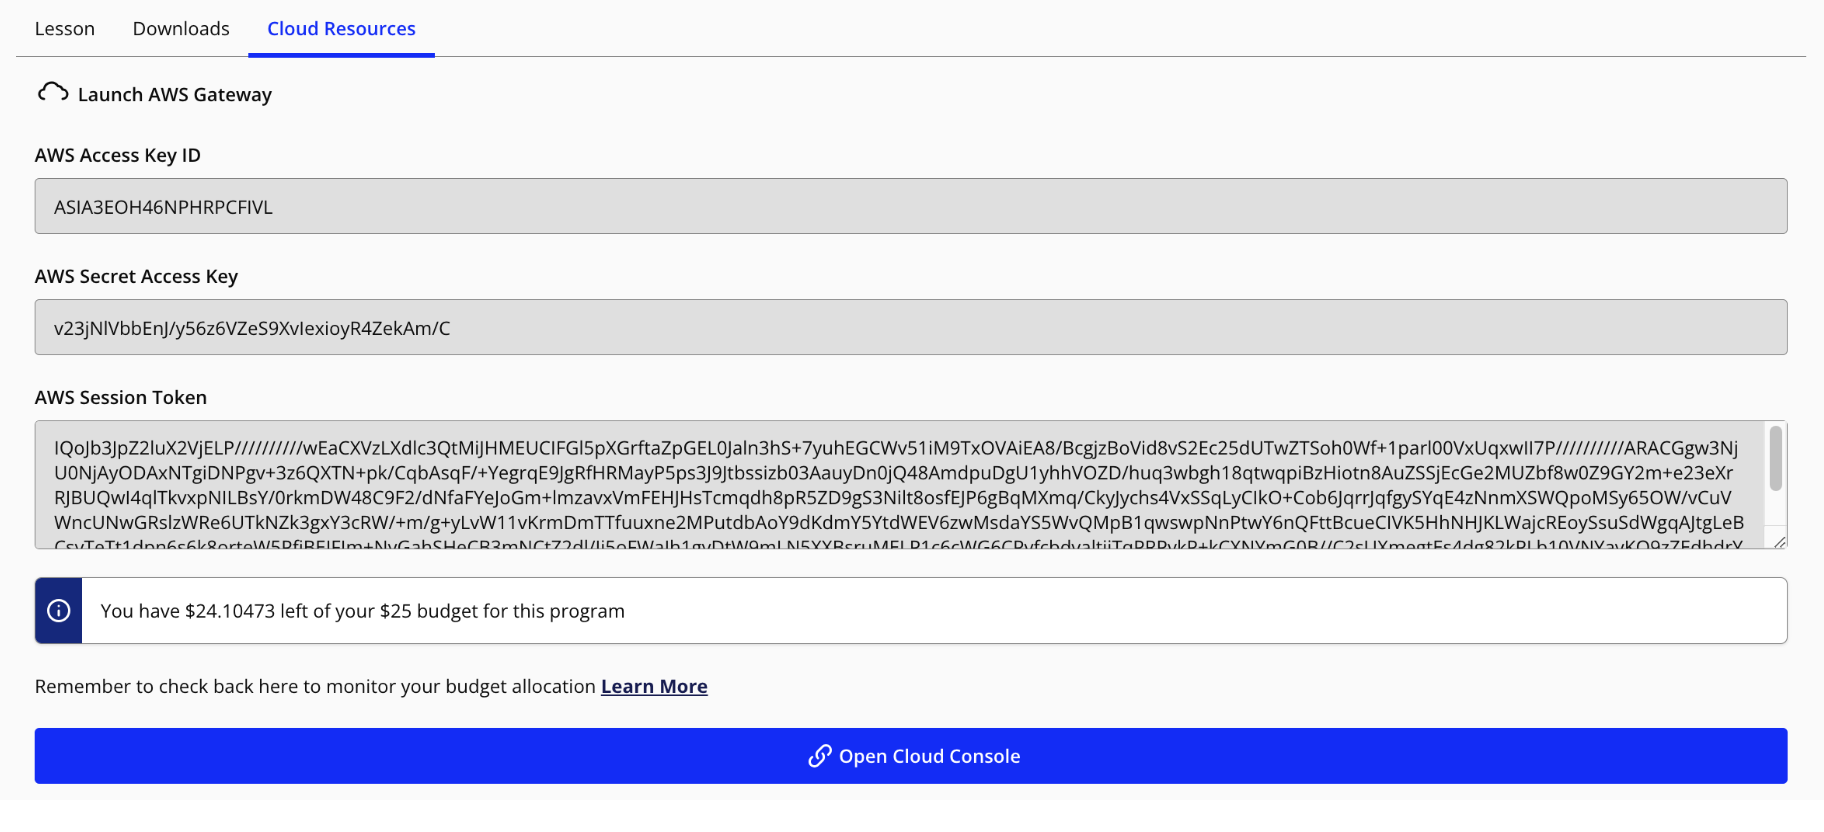Click the cloud icon beside Launch AWS Gateway
The width and height of the screenshot is (1824, 832).
[53, 93]
